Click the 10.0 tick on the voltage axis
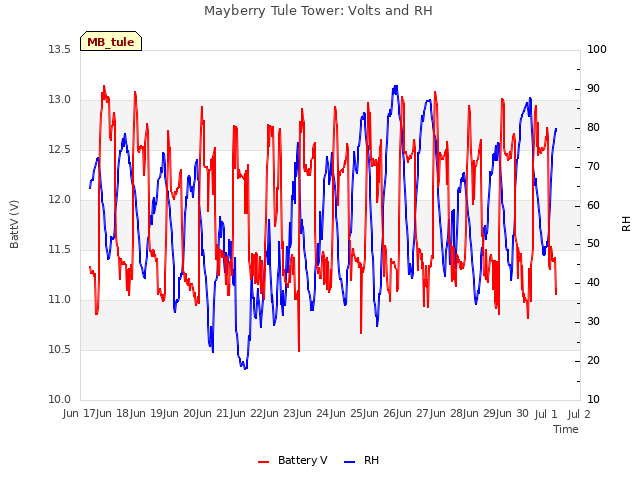Image resolution: width=640 pixels, height=480 pixels. [x=59, y=400]
